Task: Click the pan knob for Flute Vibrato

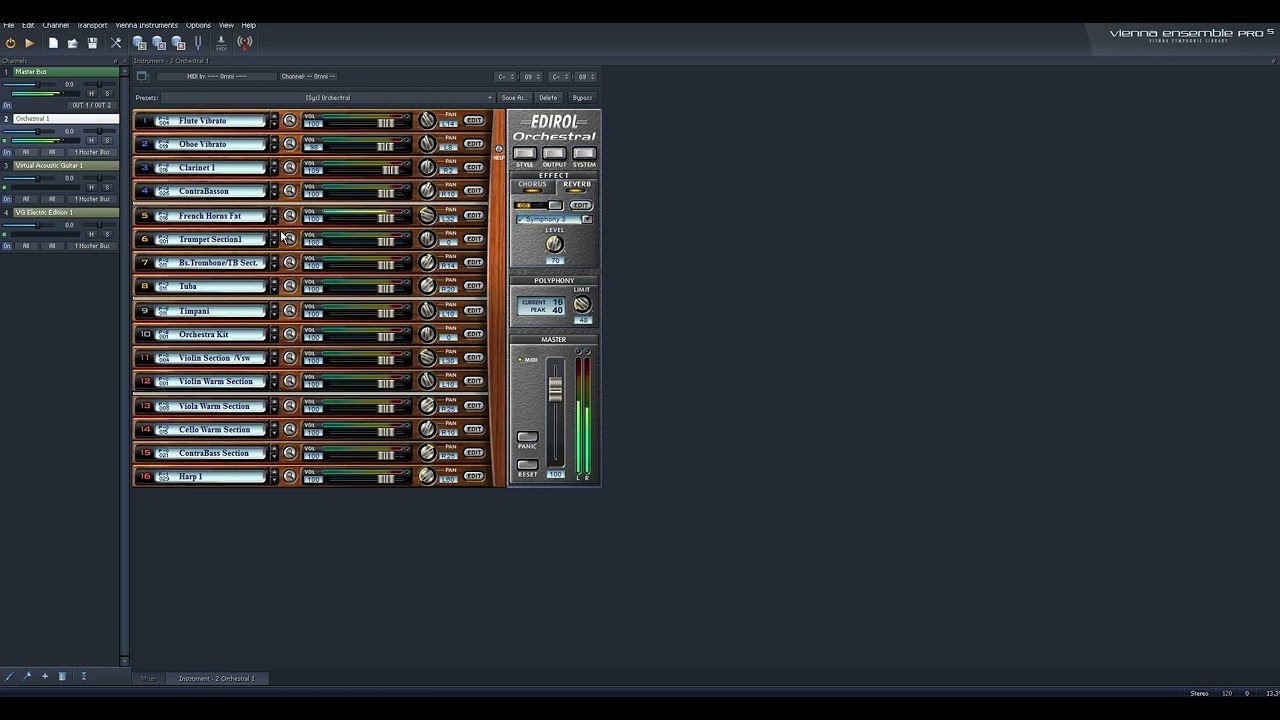Action: click(427, 120)
